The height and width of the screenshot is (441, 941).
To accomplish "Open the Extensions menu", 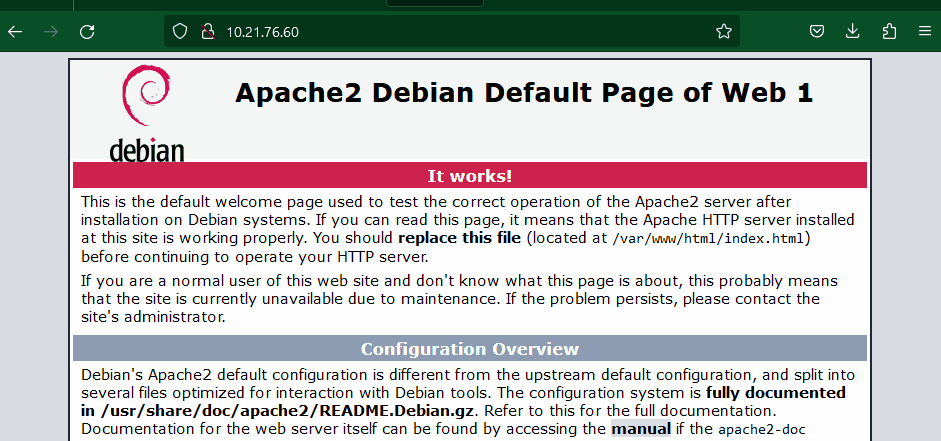I will point(889,31).
